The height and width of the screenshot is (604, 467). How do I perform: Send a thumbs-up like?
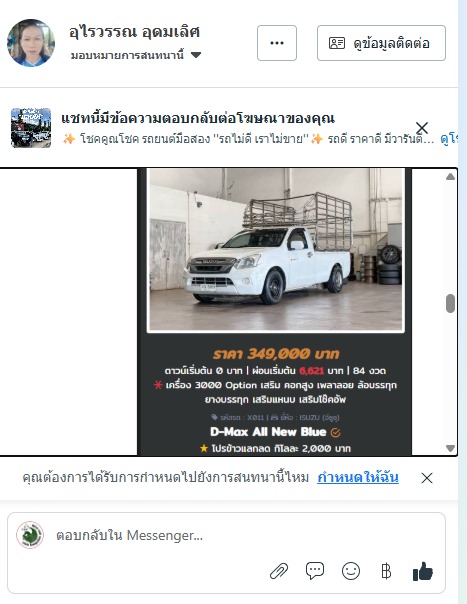423,571
